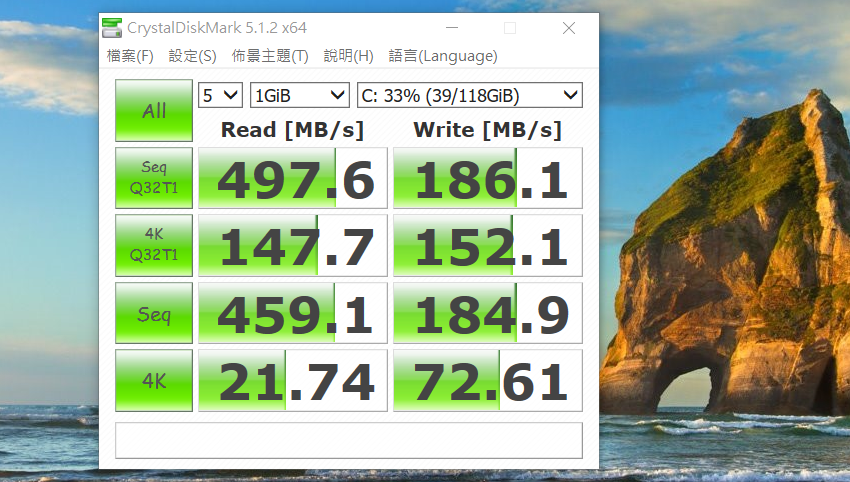The image size is (850, 482).
Task: Click the empty comment field at bottom
Action: tap(349, 441)
